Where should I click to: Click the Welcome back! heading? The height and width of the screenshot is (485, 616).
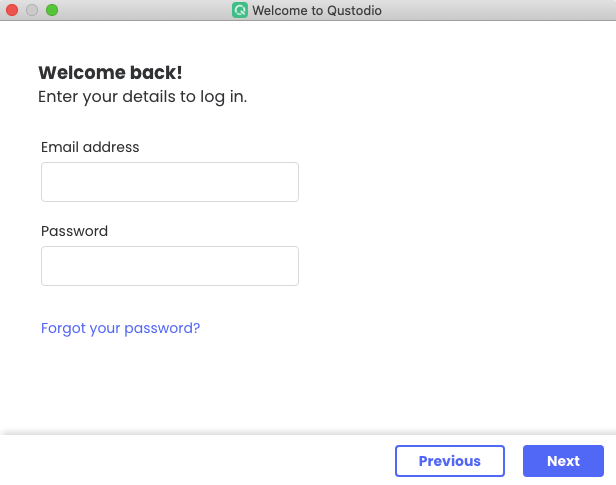110,73
